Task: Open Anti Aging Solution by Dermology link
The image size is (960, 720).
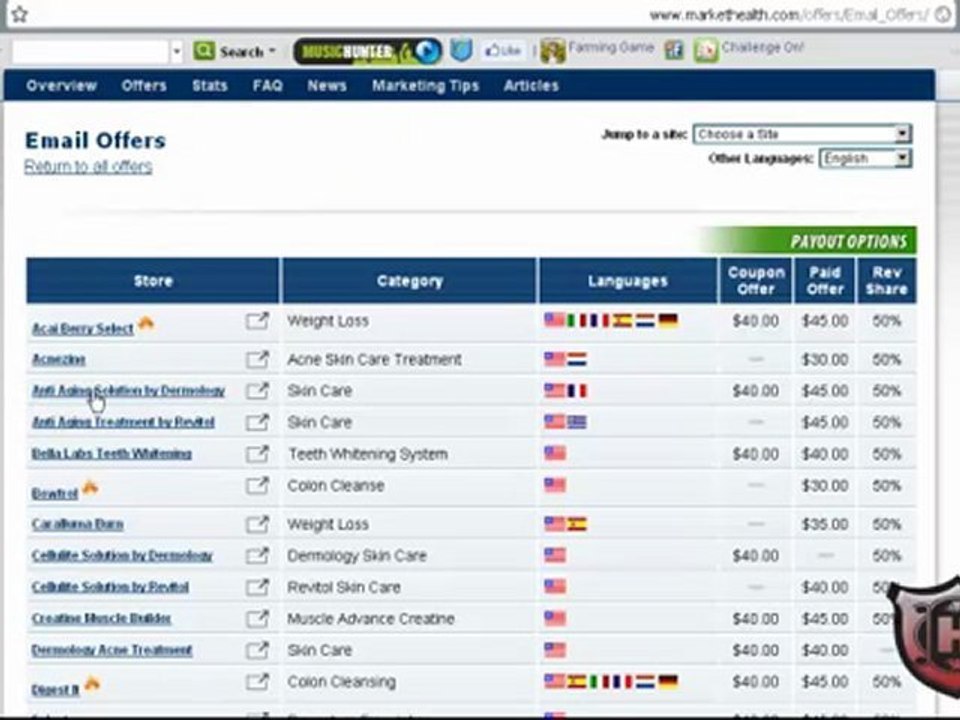Action: click(x=129, y=391)
